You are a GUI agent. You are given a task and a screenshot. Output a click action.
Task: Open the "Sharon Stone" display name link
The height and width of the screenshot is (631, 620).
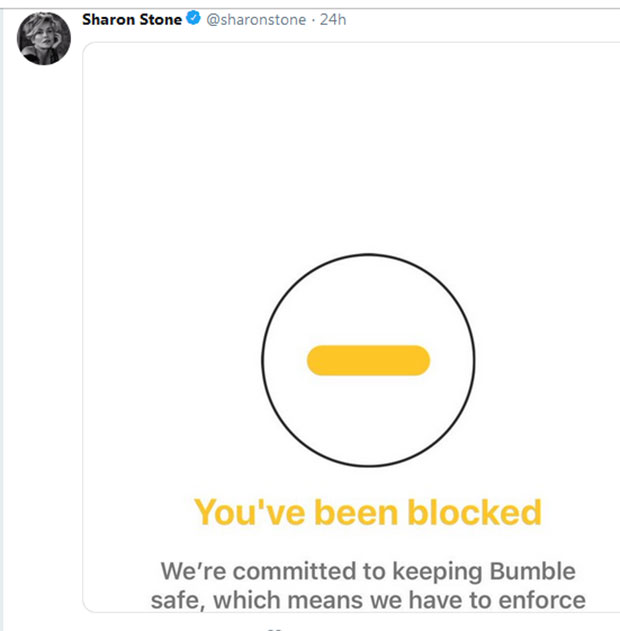(x=133, y=19)
